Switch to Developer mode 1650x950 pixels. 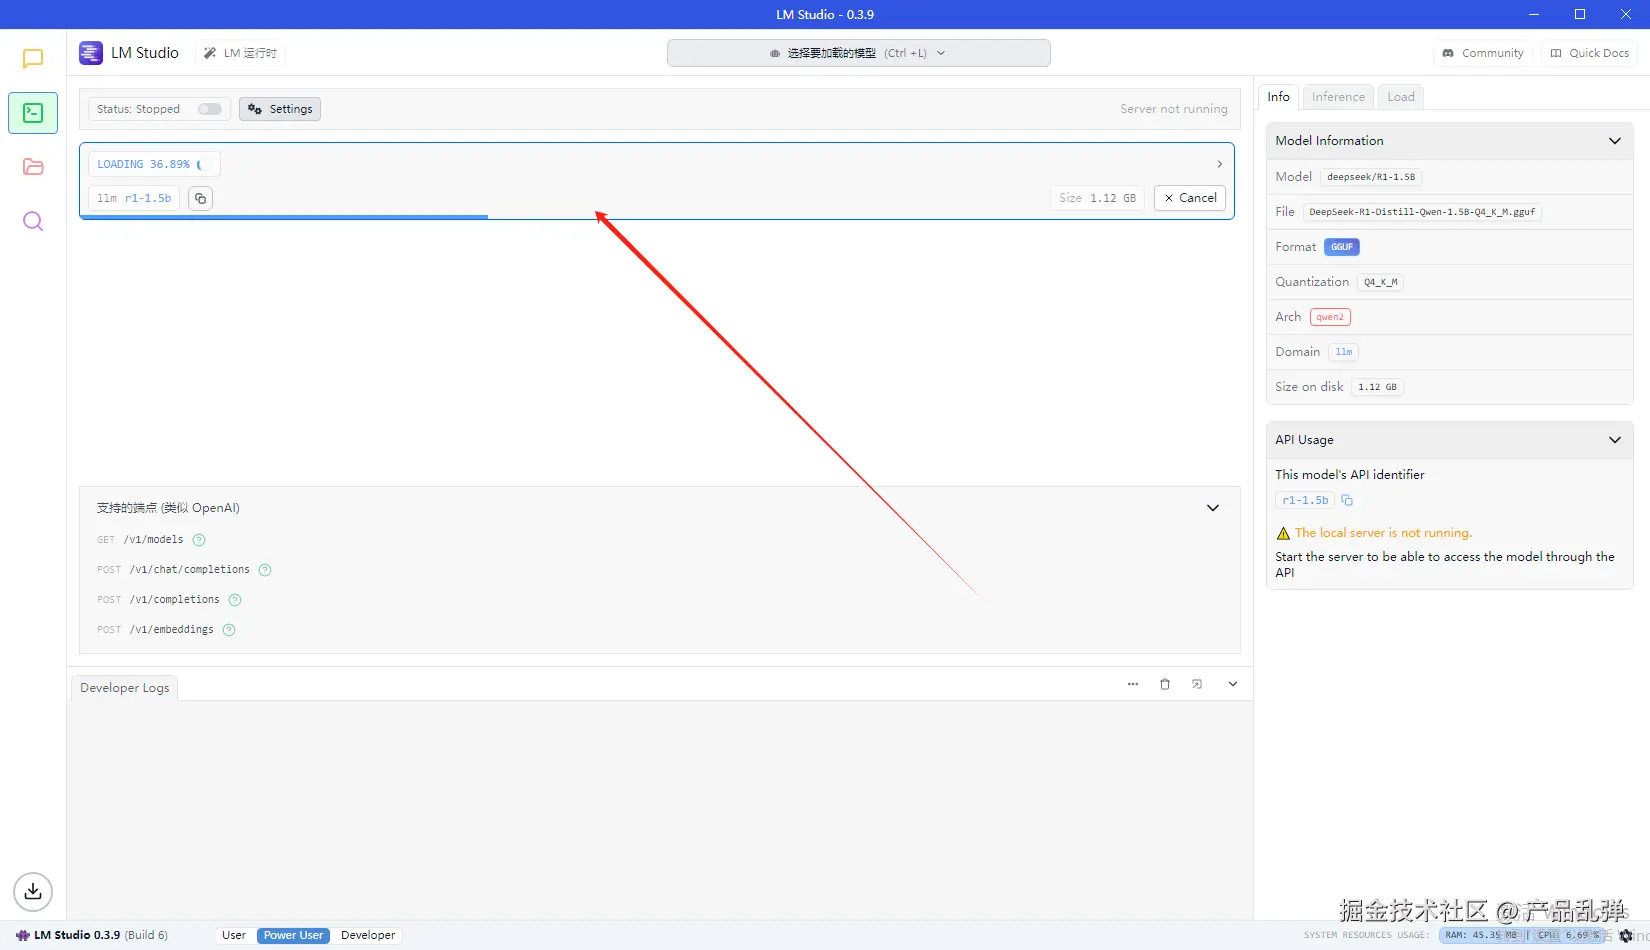click(368, 936)
